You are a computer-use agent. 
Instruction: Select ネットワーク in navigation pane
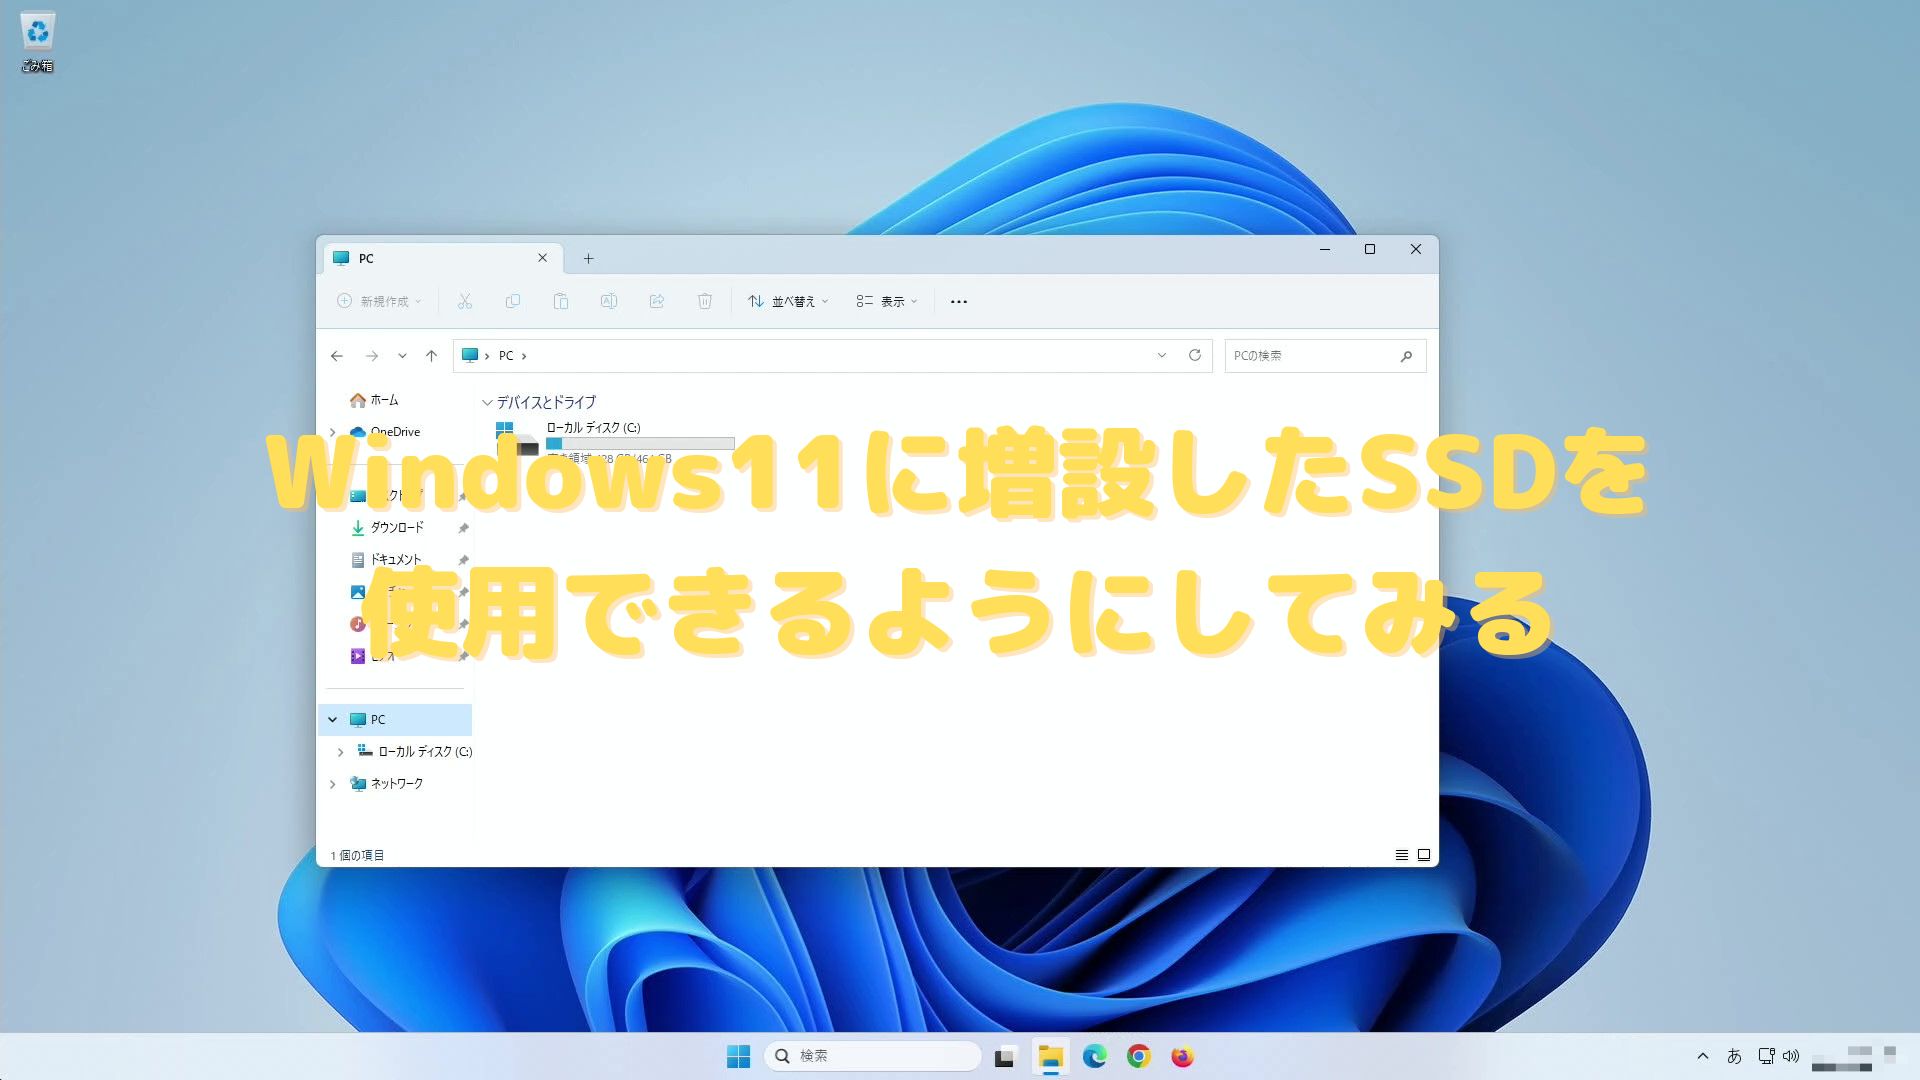coord(387,784)
